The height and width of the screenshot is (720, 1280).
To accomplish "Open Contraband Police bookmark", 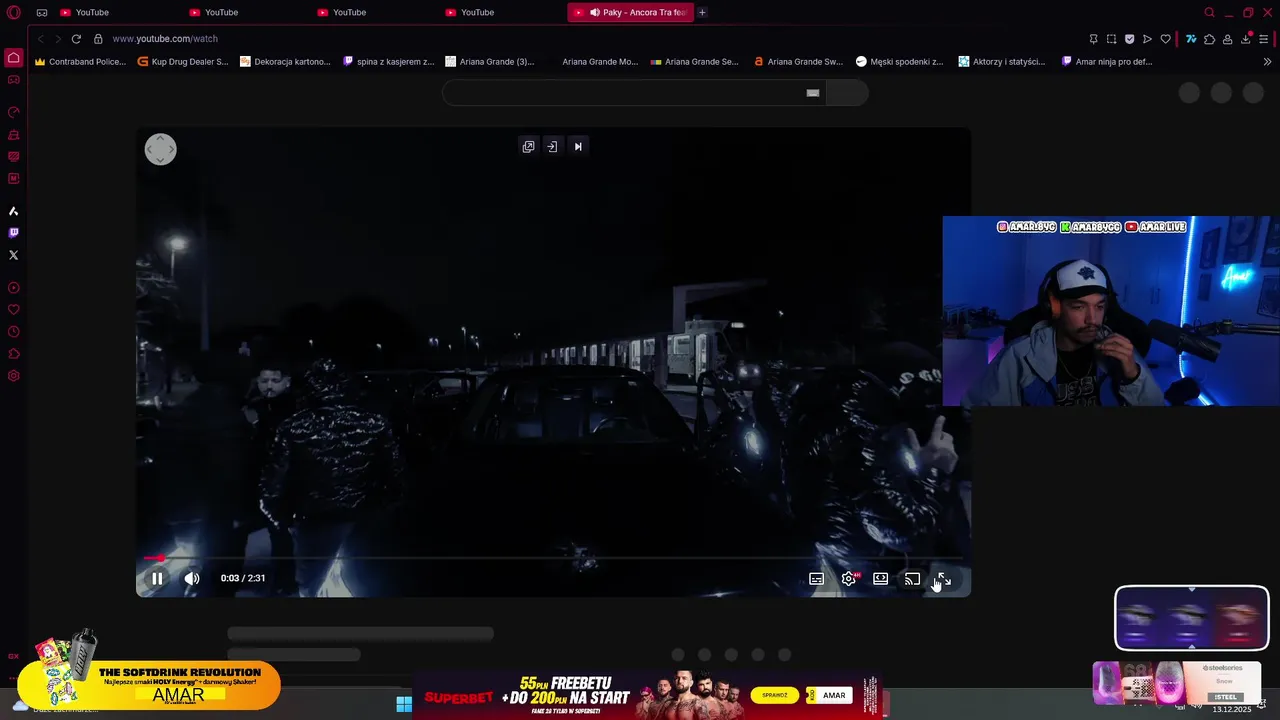I will pos(80,62).
